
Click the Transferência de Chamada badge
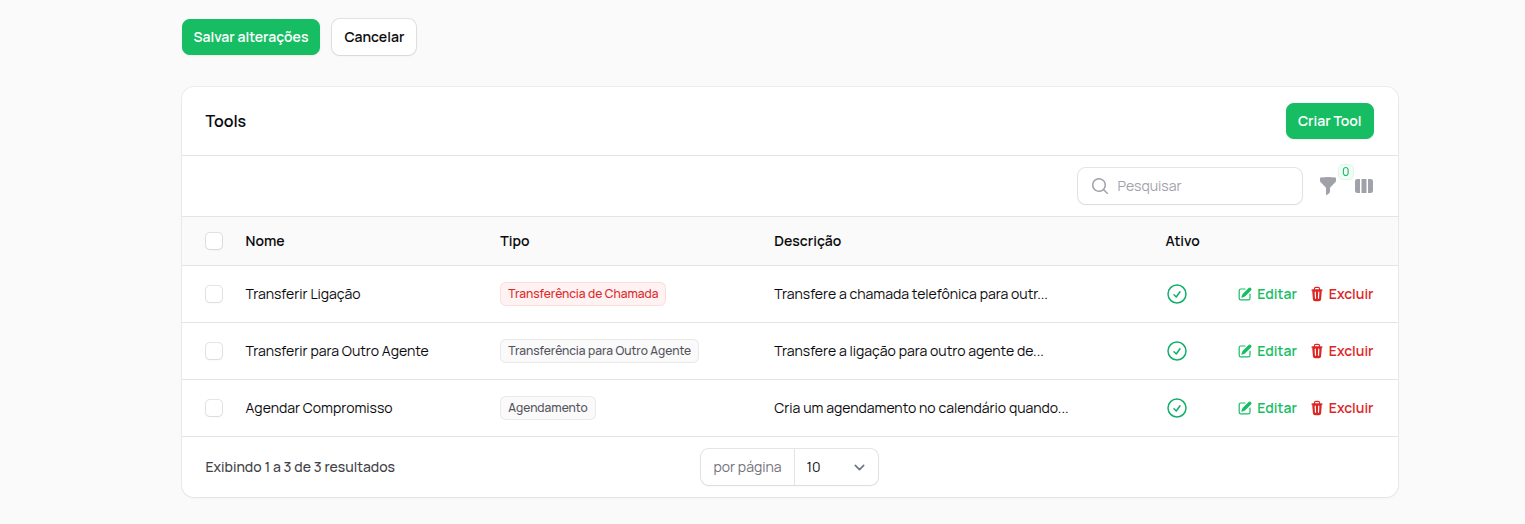[583, 294]
